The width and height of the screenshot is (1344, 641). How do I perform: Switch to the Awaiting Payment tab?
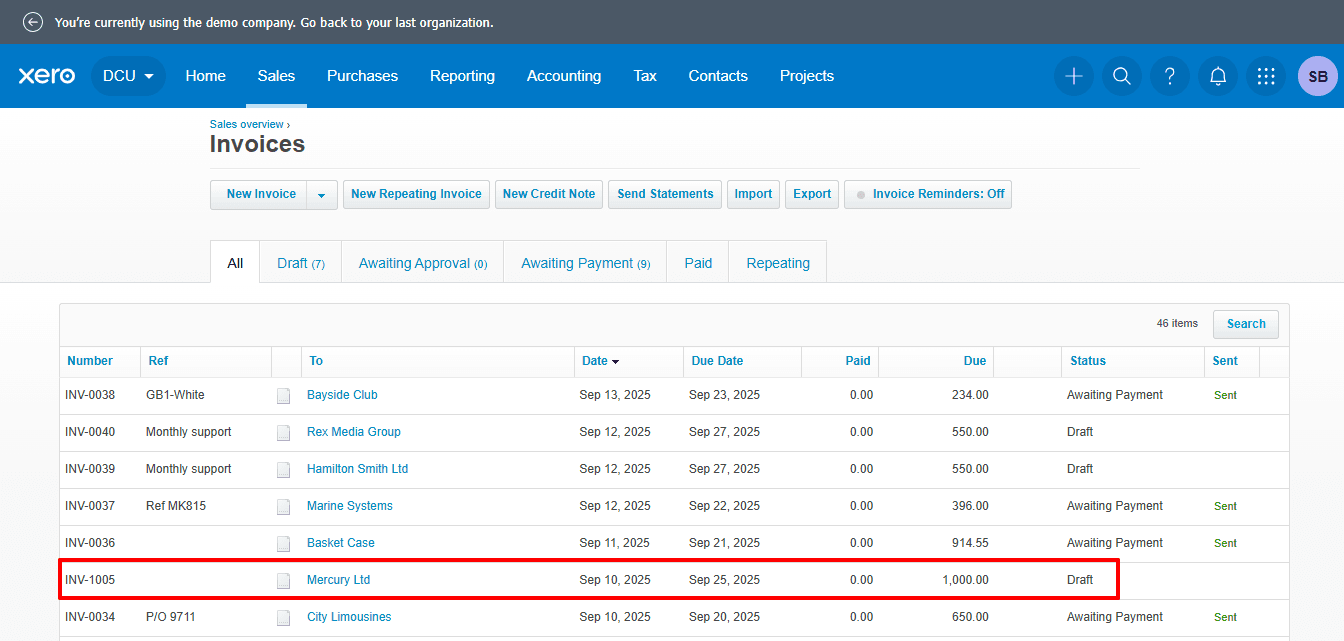click(585, 263)
